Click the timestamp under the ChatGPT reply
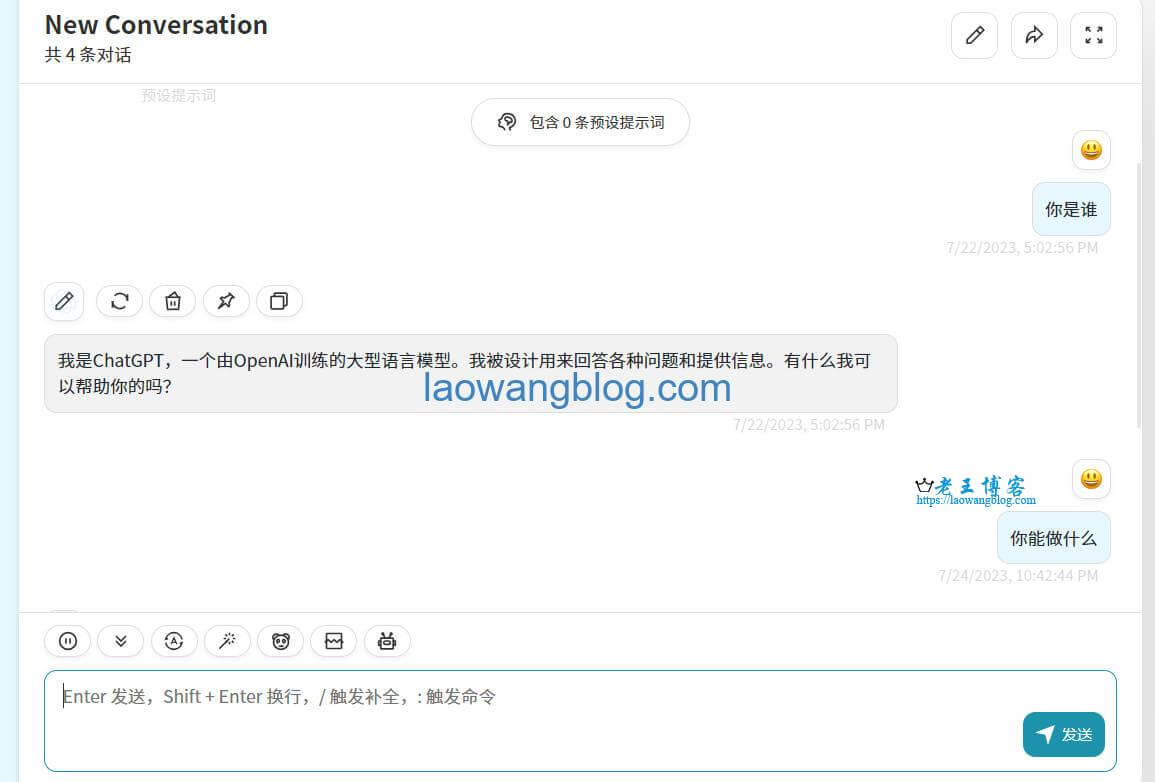The width and height of the screenshot is (1155, 782). pos(808,425)
